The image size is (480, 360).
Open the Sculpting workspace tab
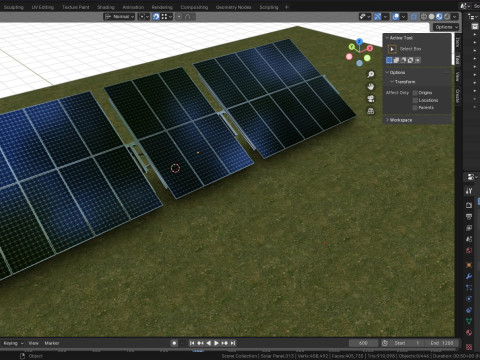click(13, 7)
